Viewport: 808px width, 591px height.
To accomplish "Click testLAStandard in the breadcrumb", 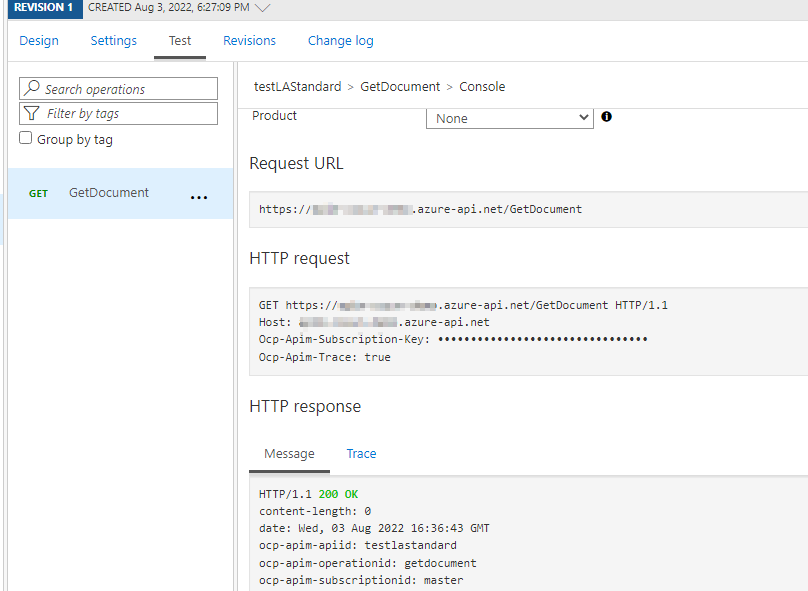I will 297,87.
